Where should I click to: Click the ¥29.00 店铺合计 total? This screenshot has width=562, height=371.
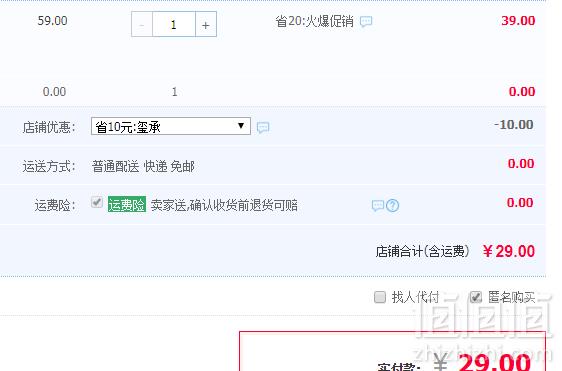coord(509,251)
